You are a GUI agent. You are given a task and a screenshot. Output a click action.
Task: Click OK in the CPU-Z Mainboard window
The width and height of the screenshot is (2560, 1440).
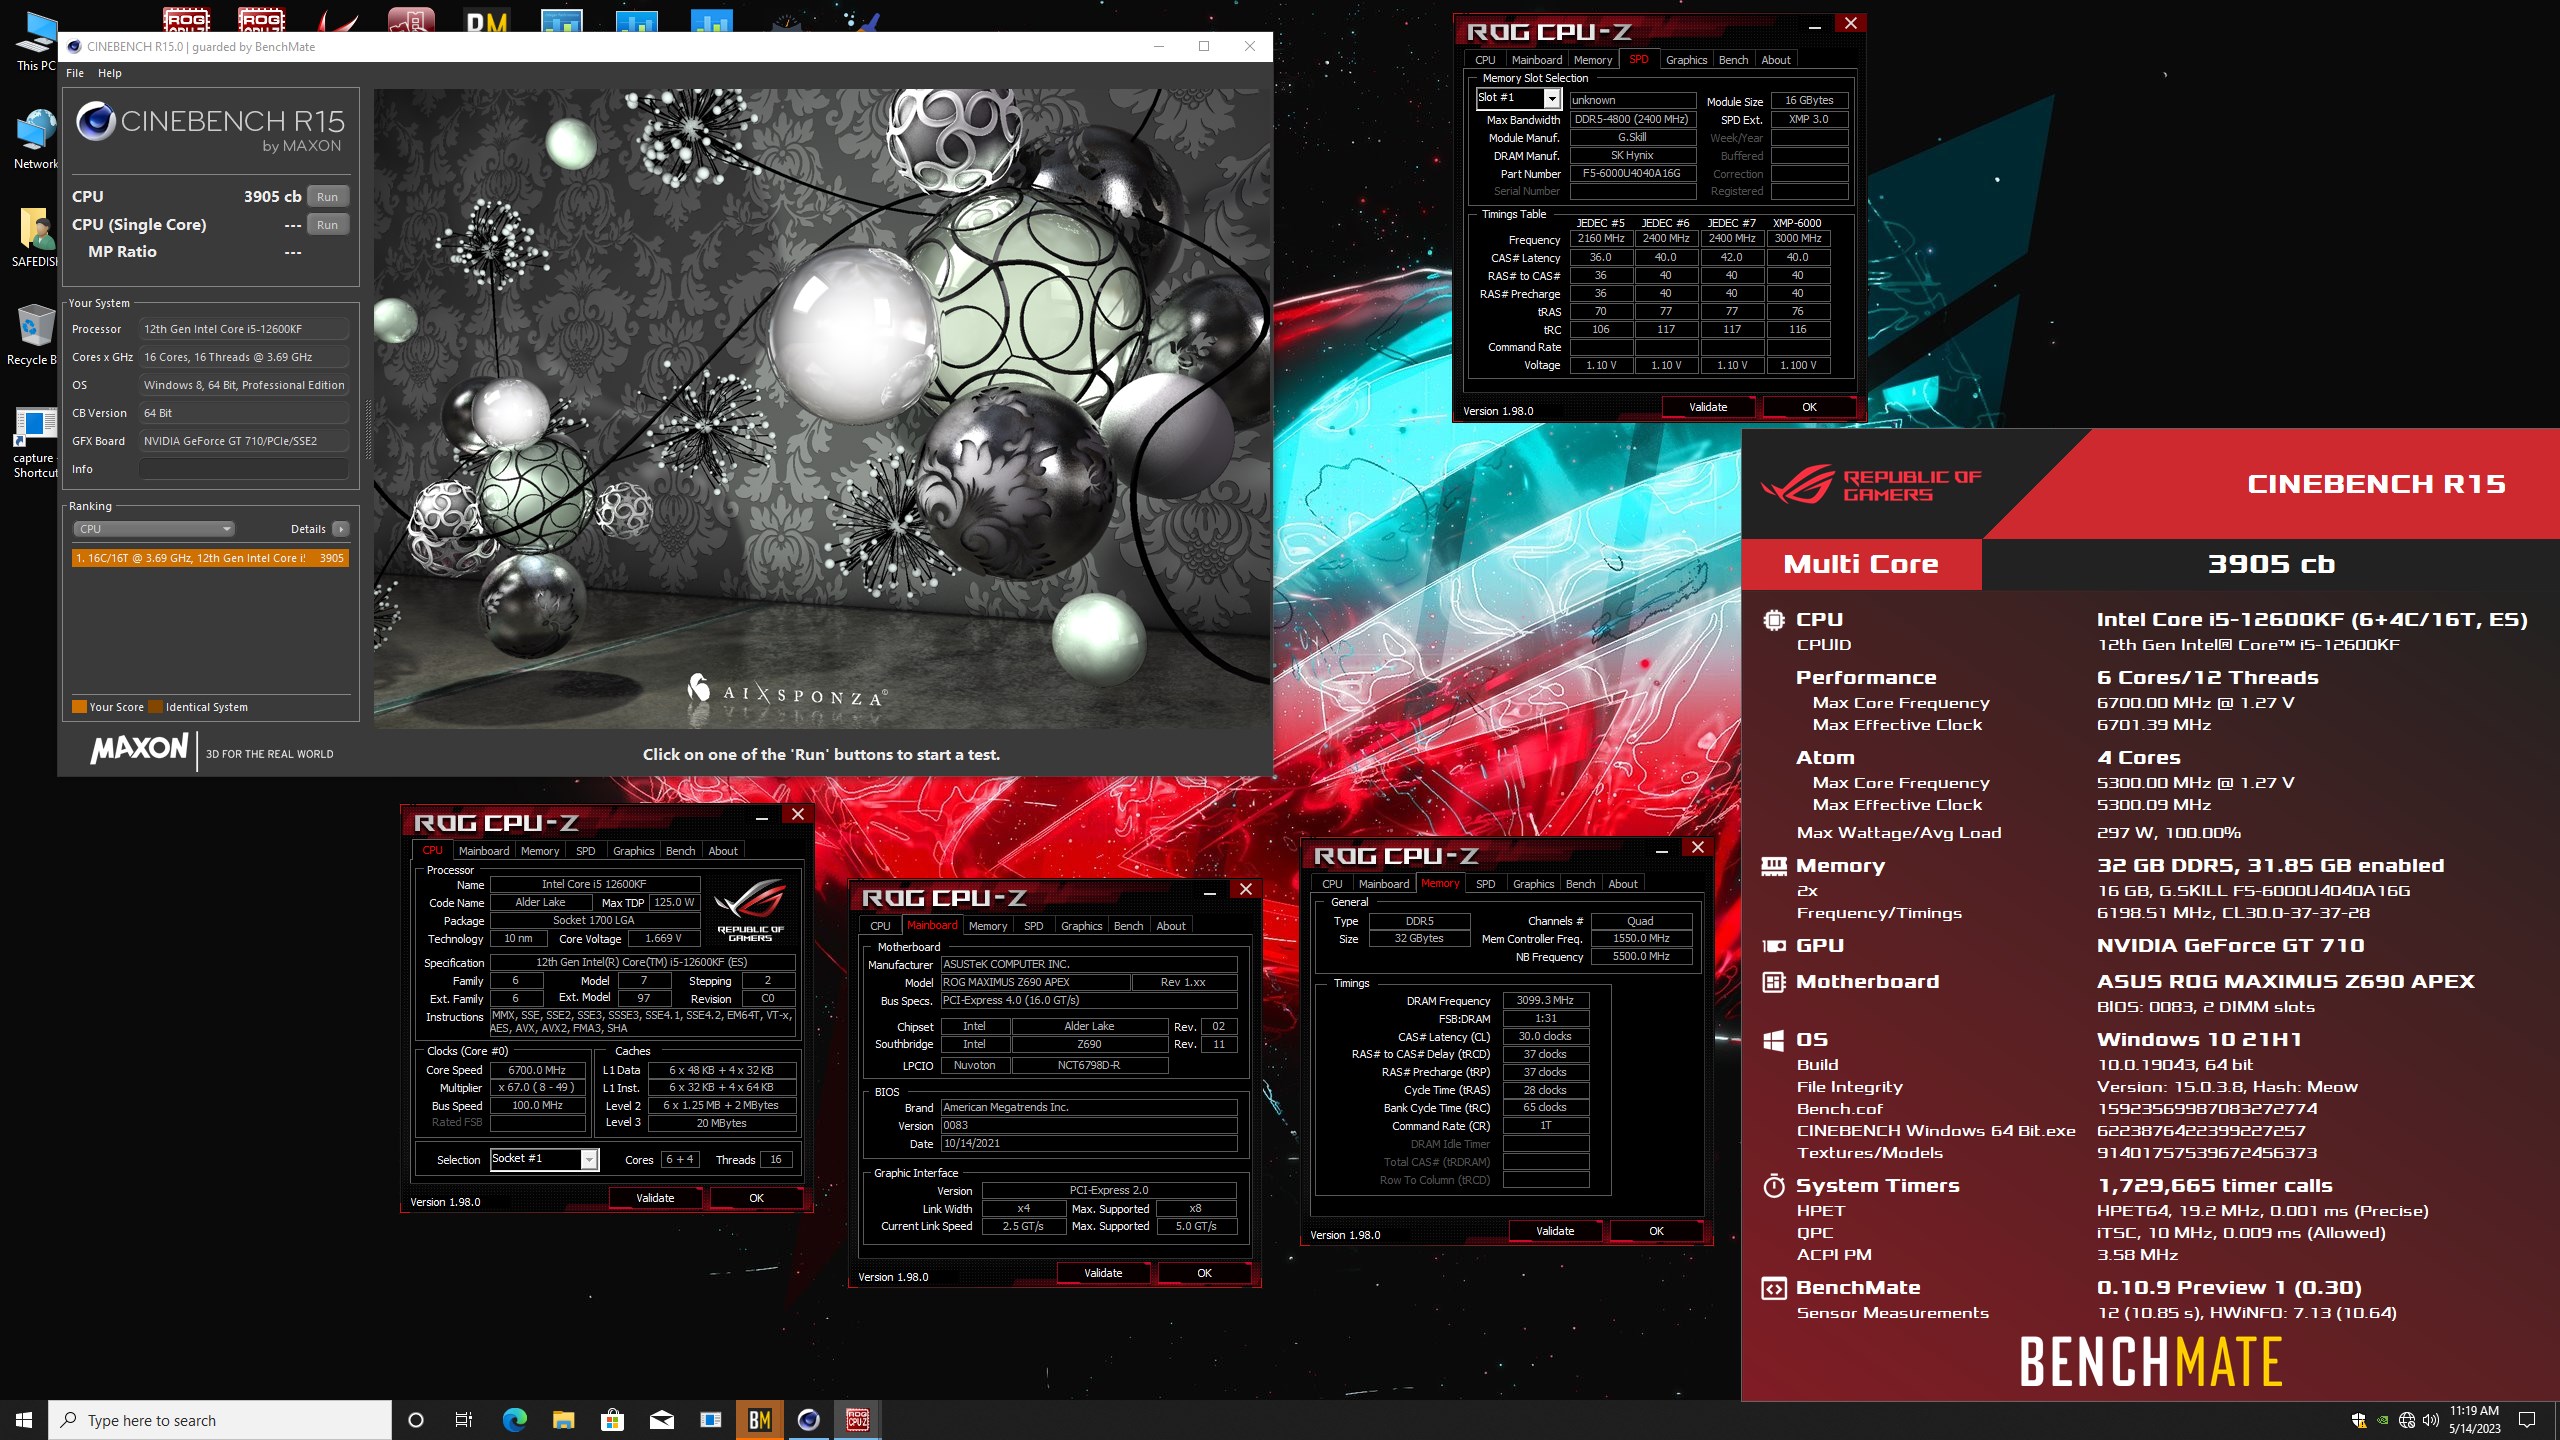coord(1204,1273)
